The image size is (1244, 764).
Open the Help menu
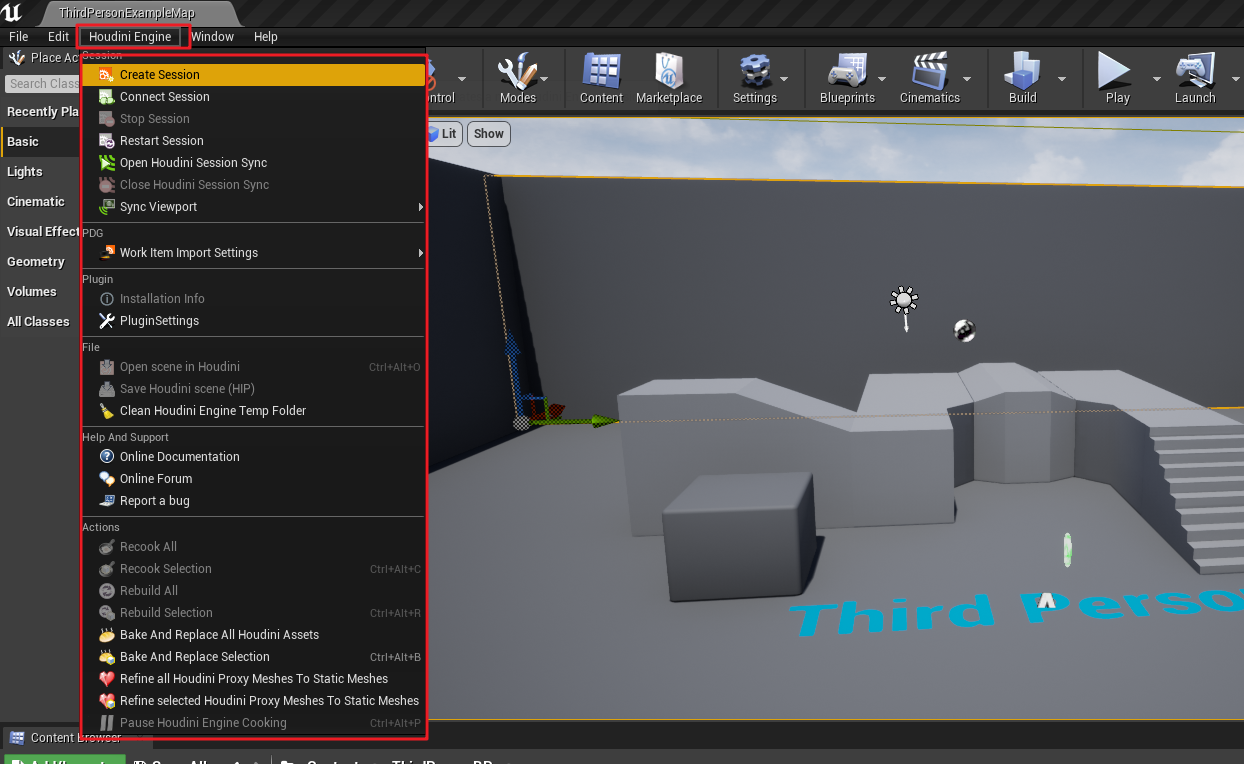[x=266, y=37]
